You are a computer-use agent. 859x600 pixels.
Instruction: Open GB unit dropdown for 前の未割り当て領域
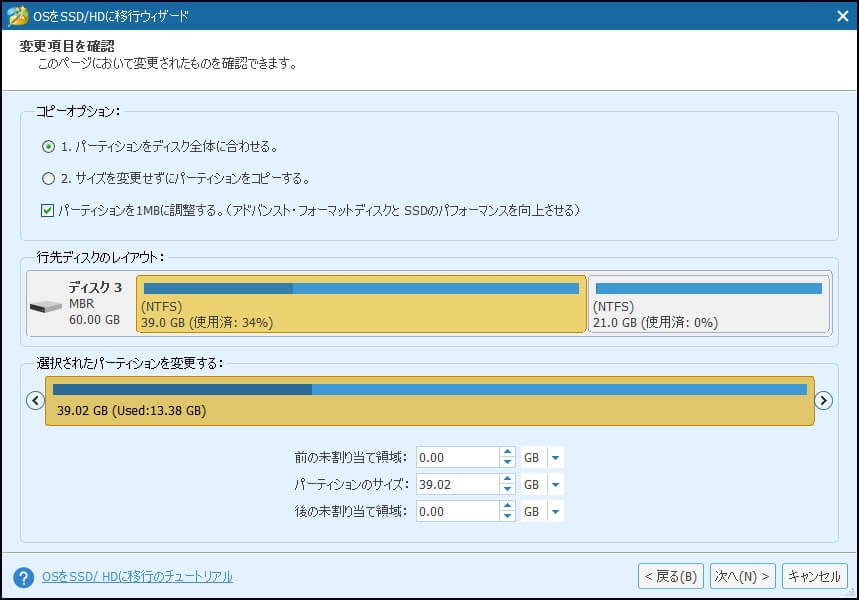click(x=553, y=456)
